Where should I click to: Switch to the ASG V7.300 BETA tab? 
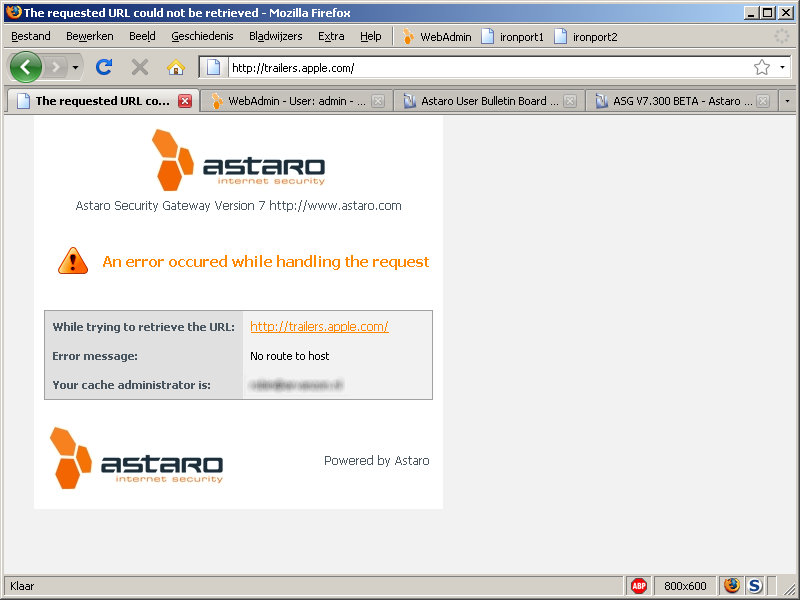pos(682,101)
